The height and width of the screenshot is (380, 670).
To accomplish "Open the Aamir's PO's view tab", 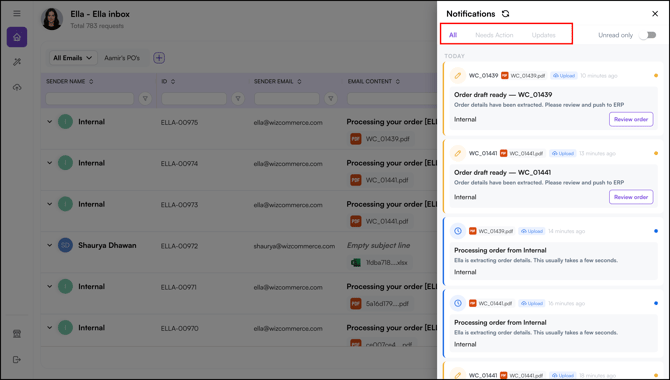I will [x=122, y=58].
